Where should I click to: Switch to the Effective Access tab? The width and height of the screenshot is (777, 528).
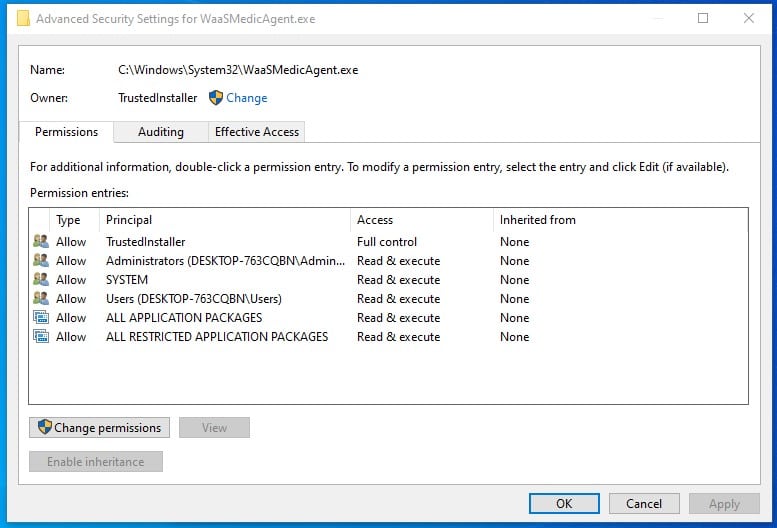pyautogui.click(x=257, y=132)
